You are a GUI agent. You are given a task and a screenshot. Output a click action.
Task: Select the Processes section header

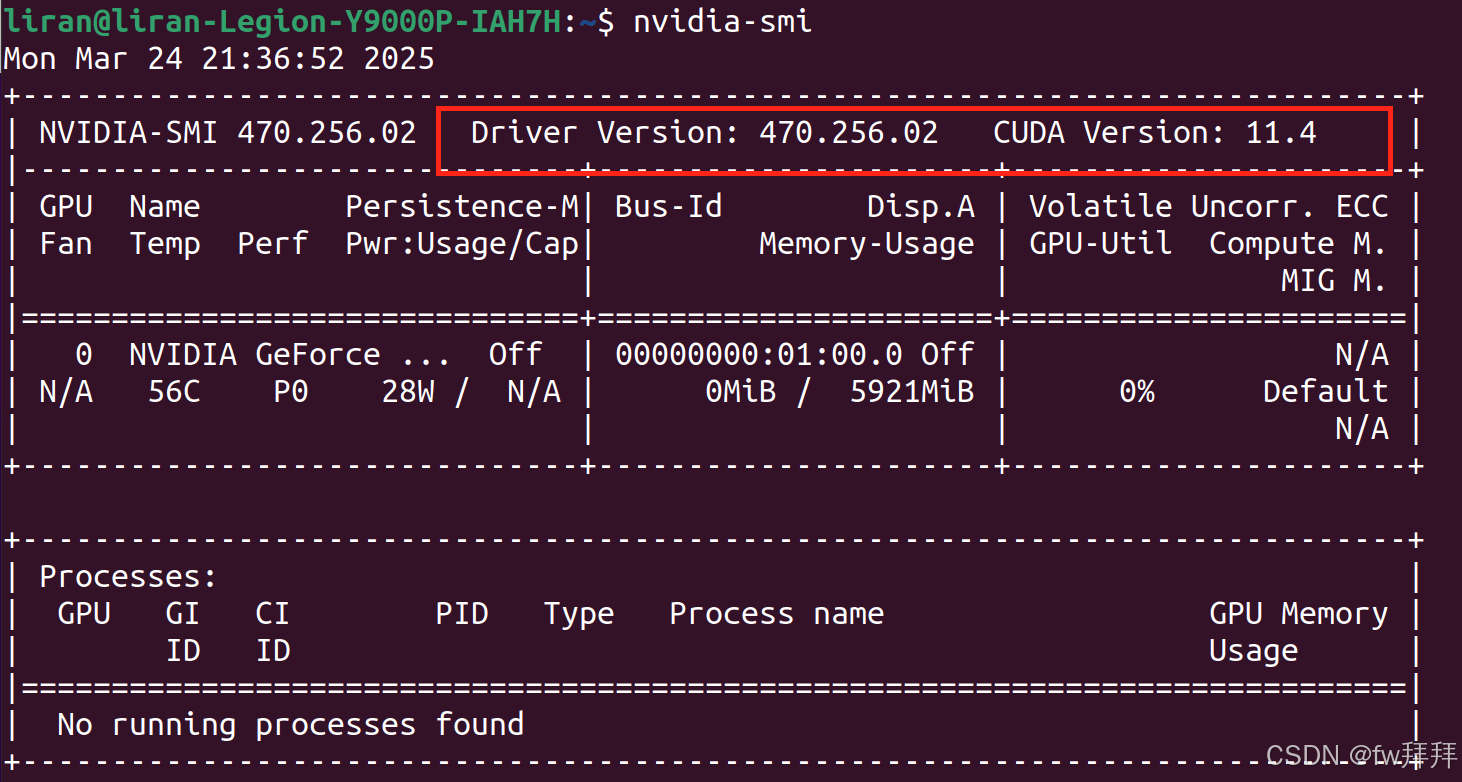point(127,576)
